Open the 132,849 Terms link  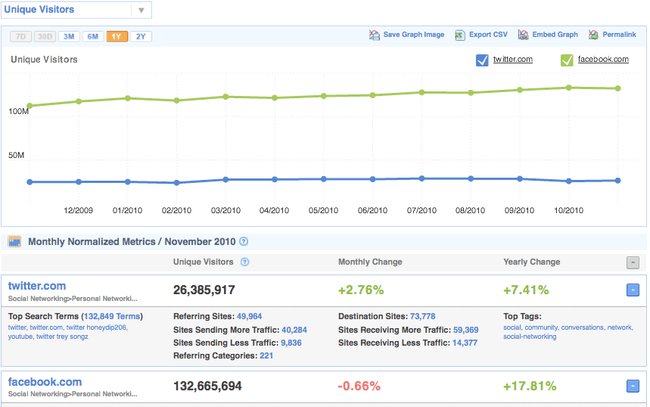[112, 316]
